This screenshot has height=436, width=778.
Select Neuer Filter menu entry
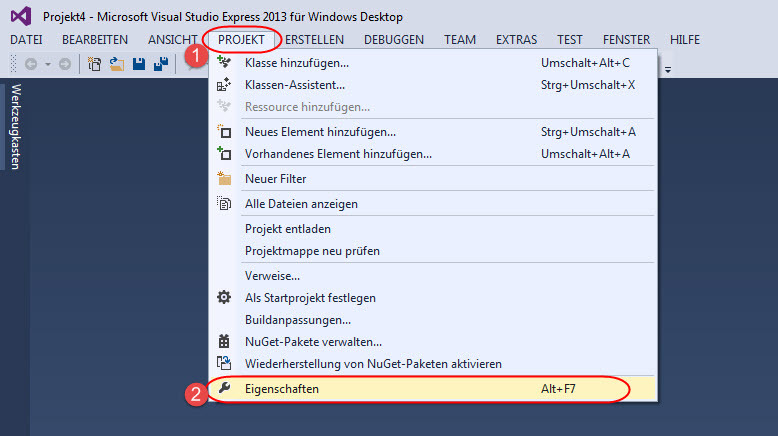tap(435, 179)
